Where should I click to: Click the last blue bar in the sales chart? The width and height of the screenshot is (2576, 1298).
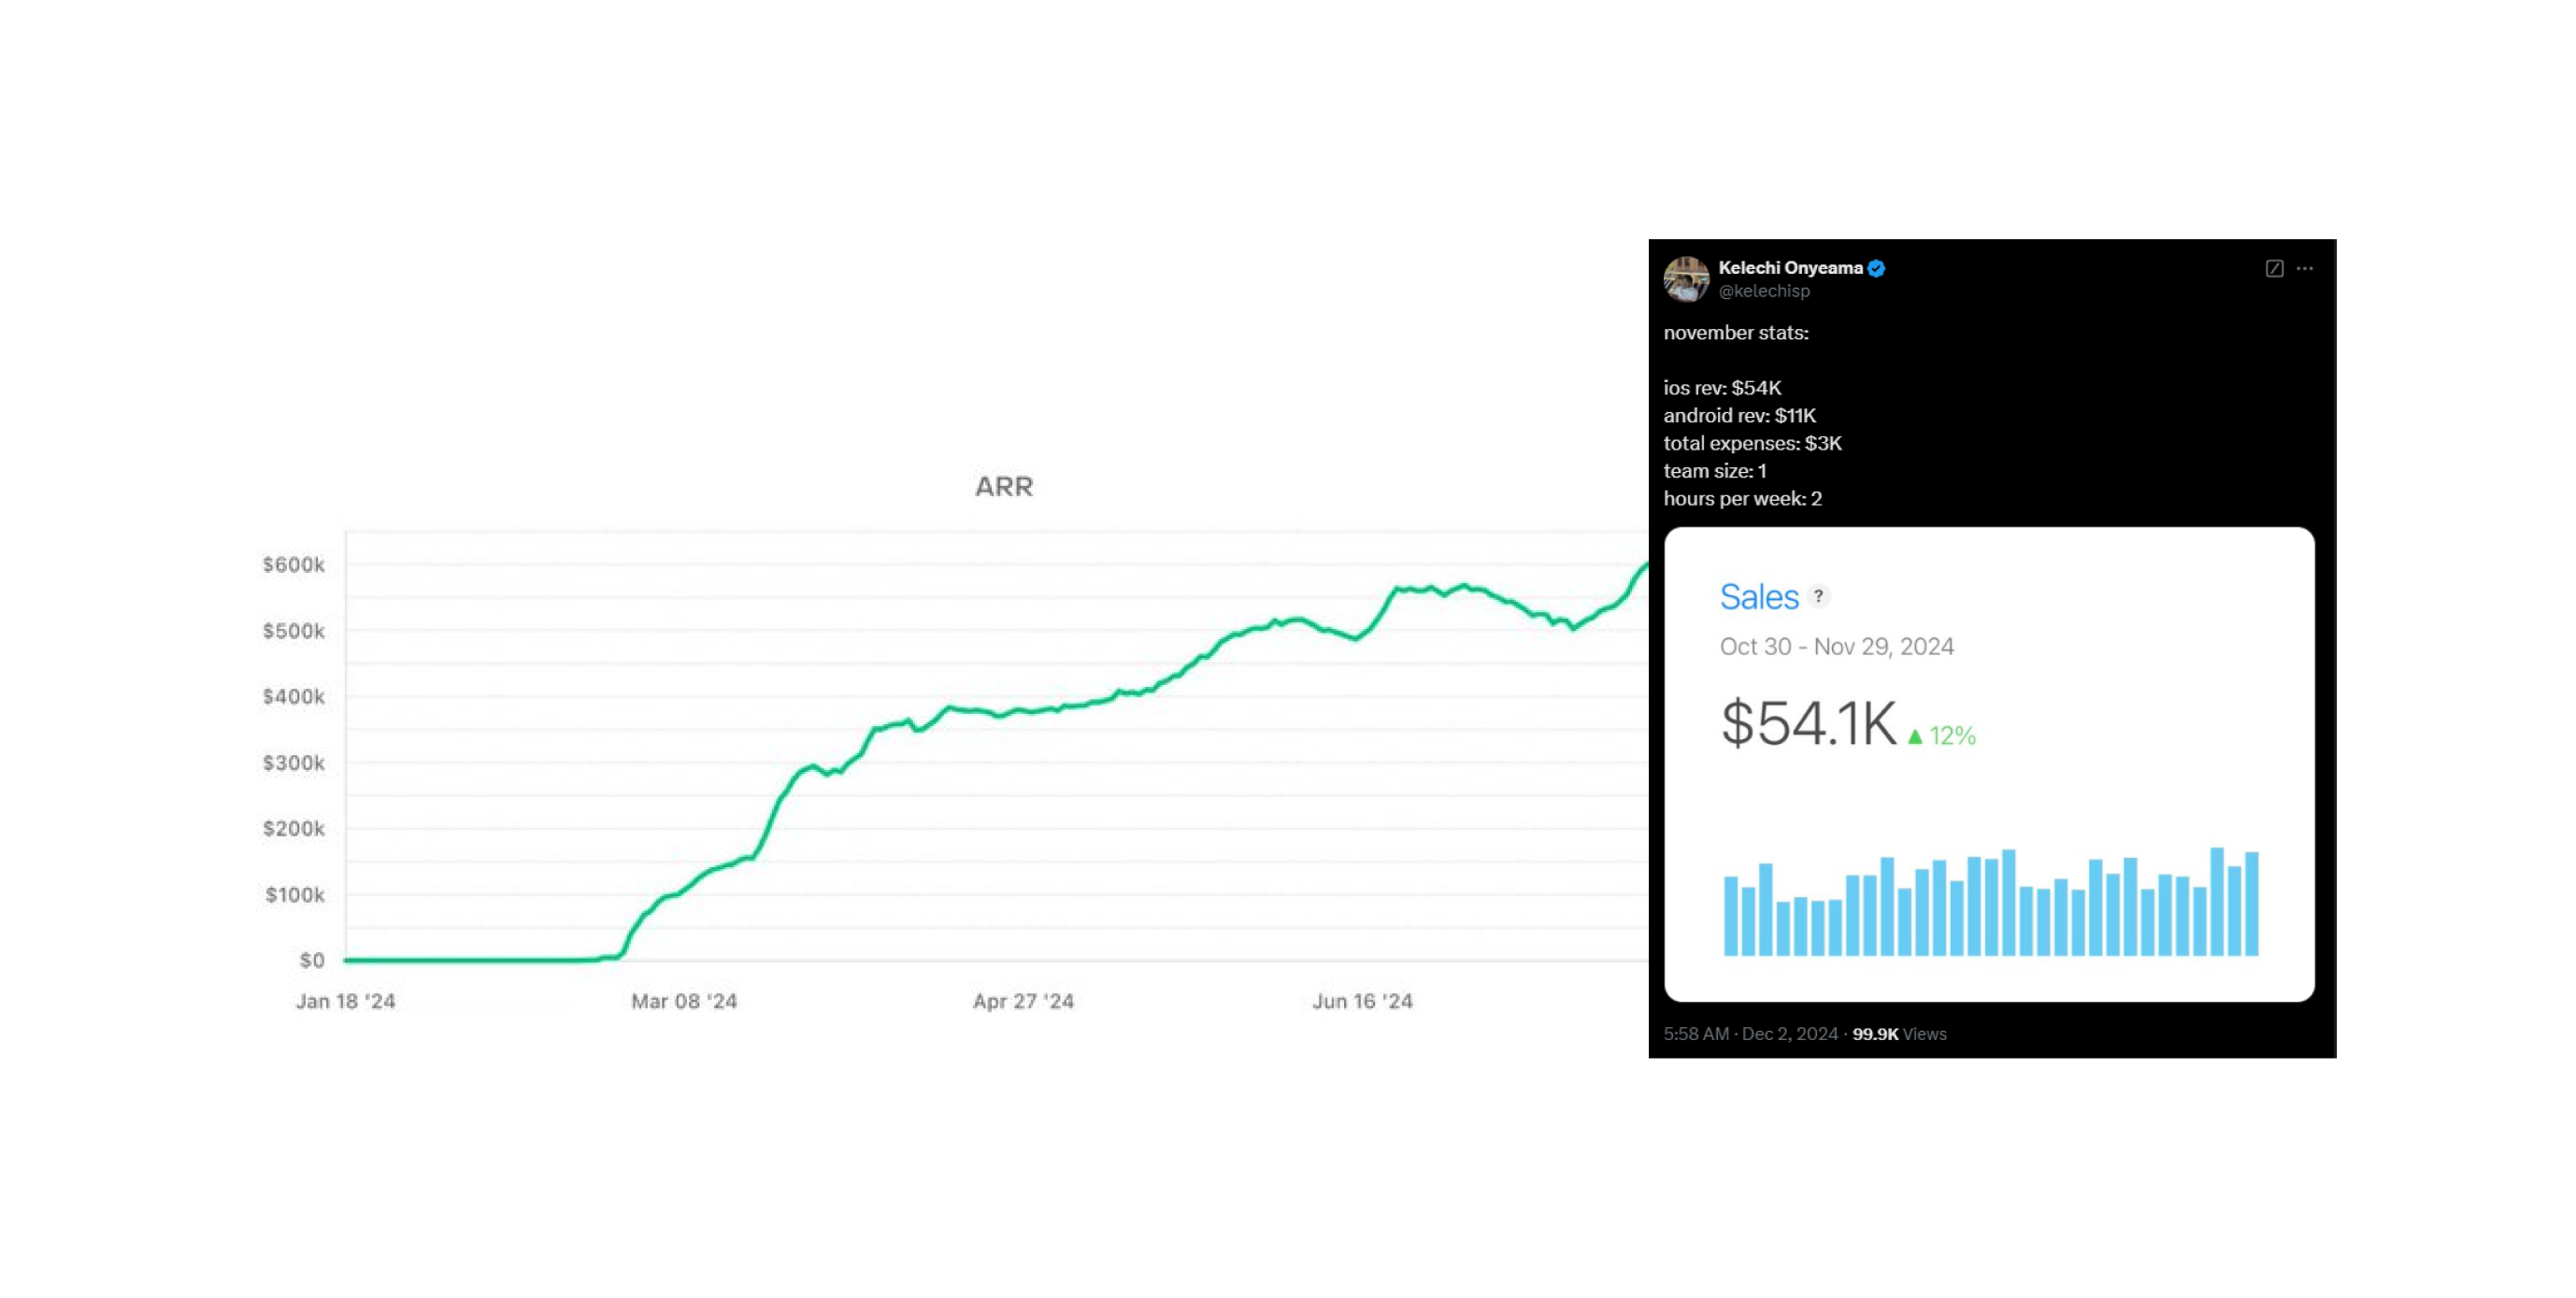point(2251,904)
